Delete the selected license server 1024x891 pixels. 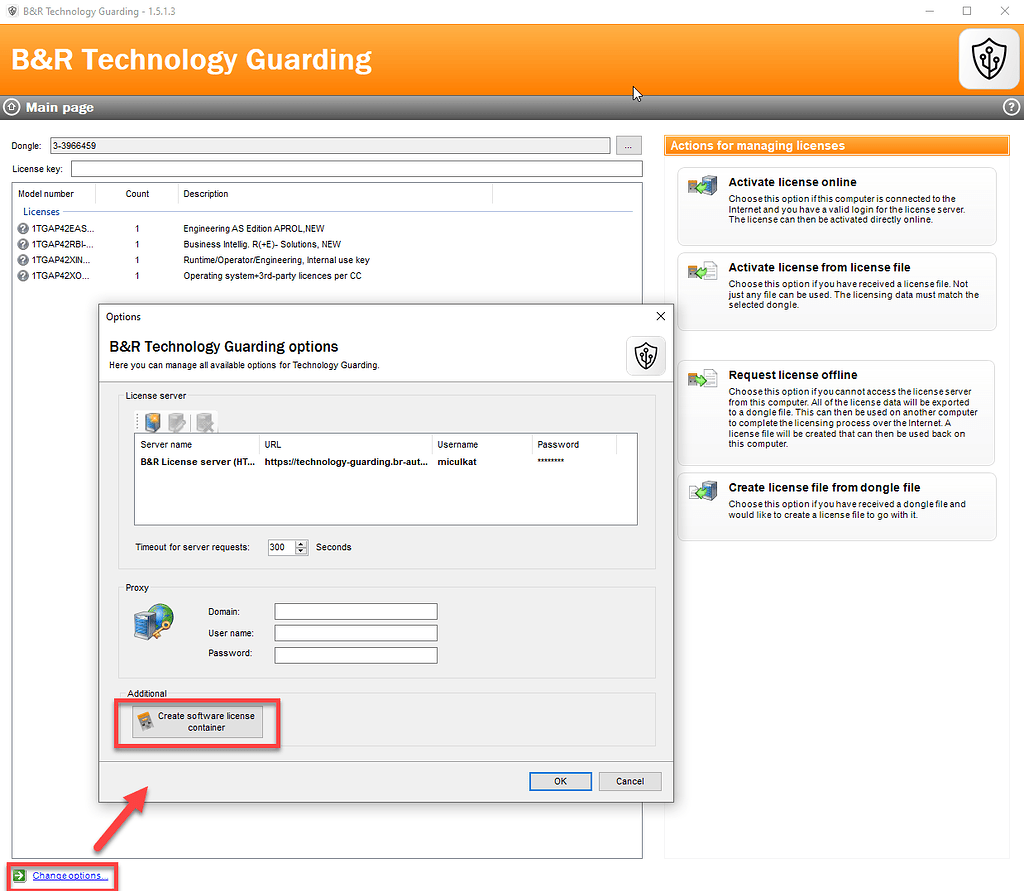(205, 423)
